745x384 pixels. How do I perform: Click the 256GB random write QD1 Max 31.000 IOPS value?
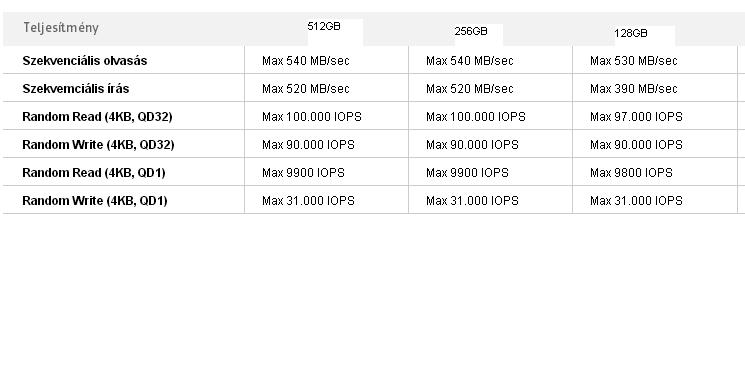coord(472,201)
